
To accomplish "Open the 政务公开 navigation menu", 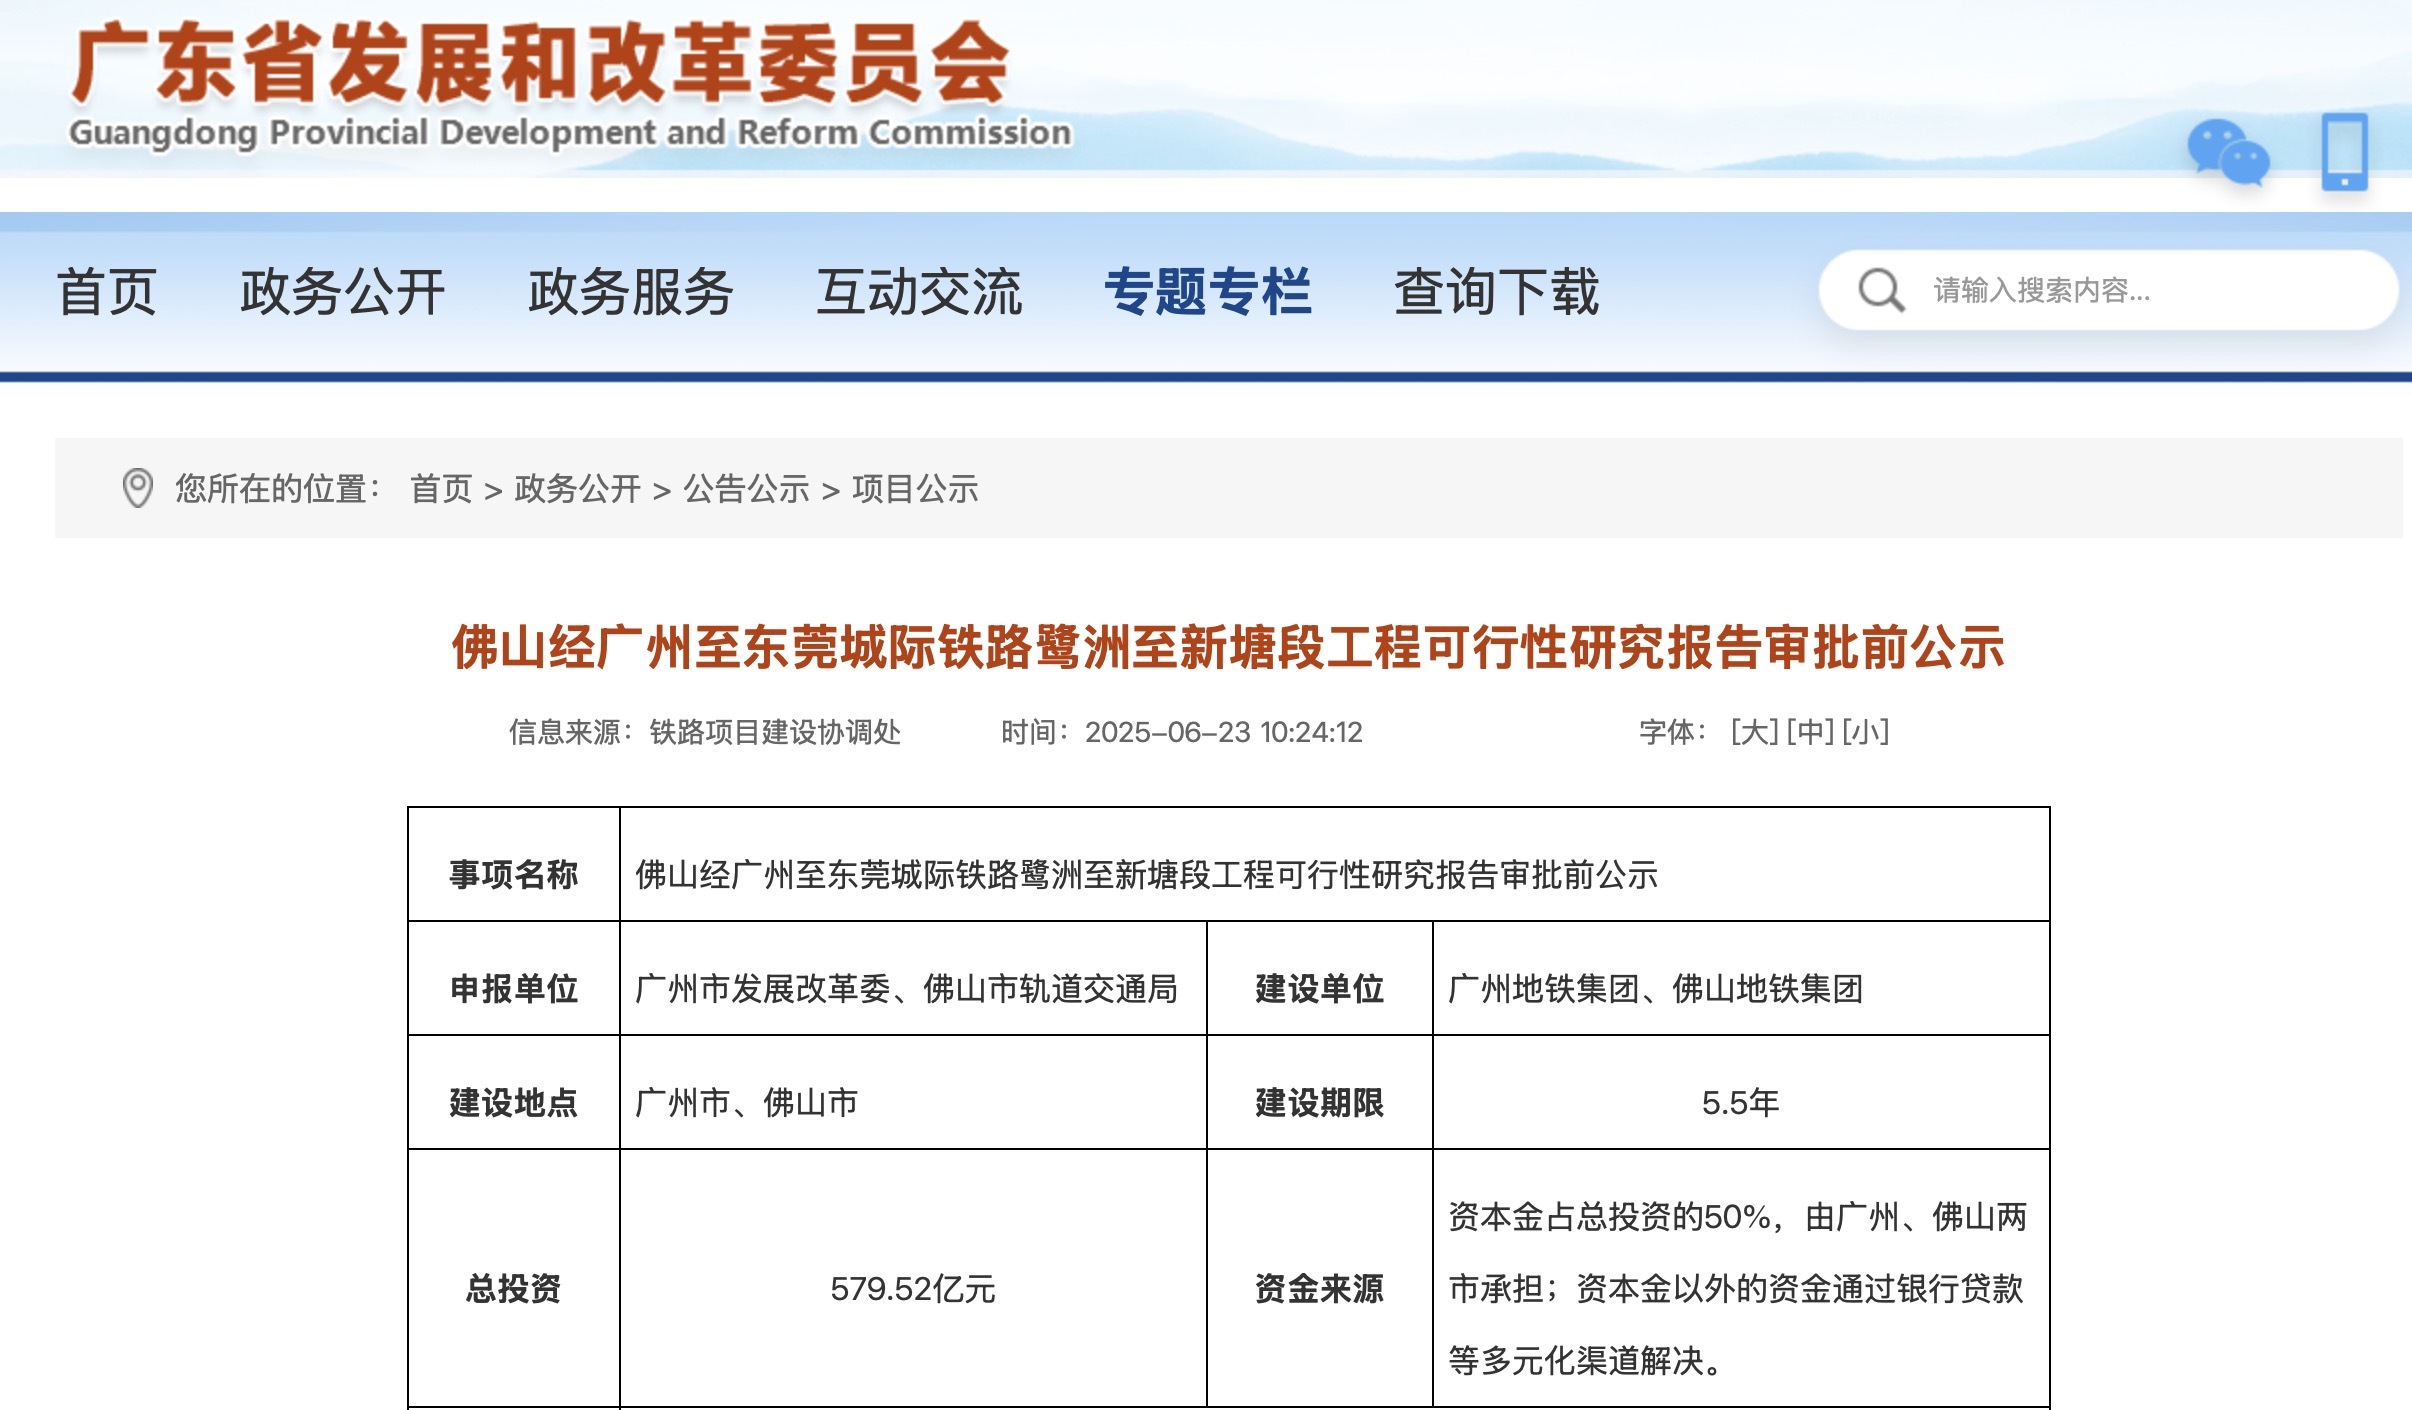I will click(342, 292).
